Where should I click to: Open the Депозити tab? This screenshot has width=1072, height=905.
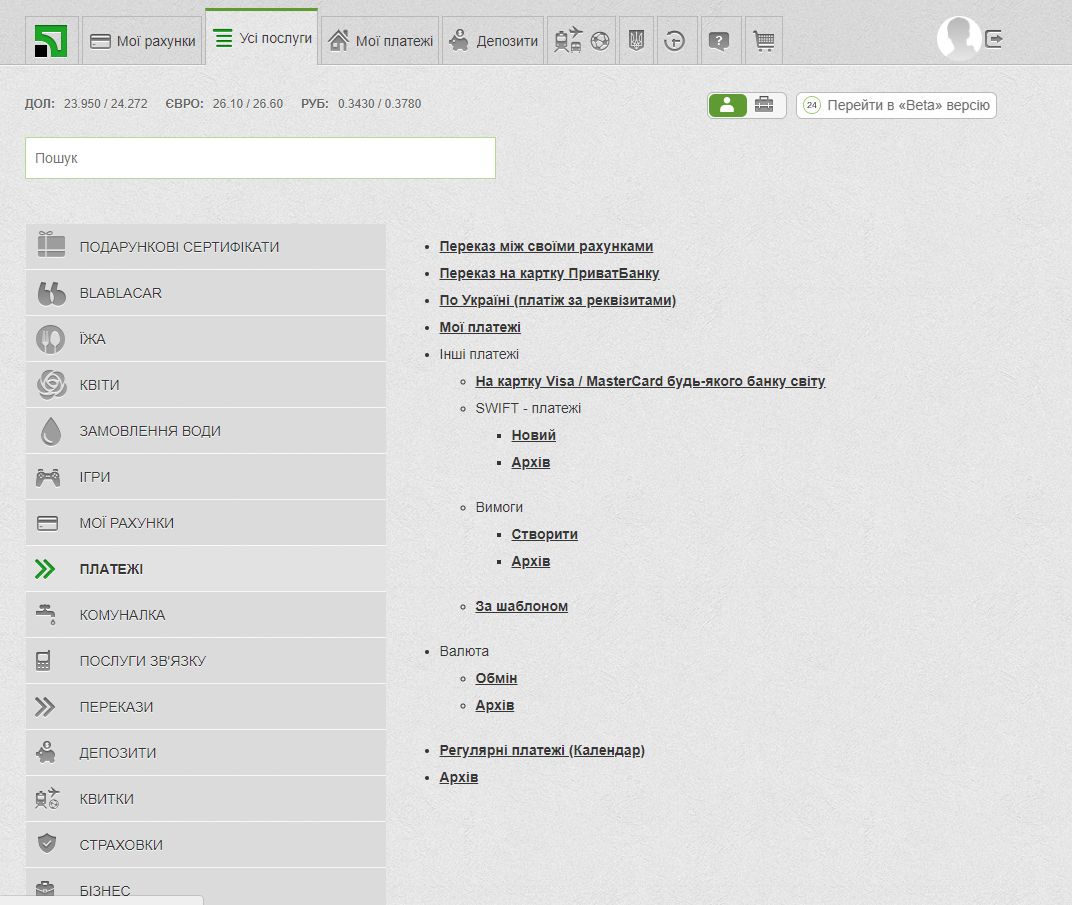(x=493, y=41)
